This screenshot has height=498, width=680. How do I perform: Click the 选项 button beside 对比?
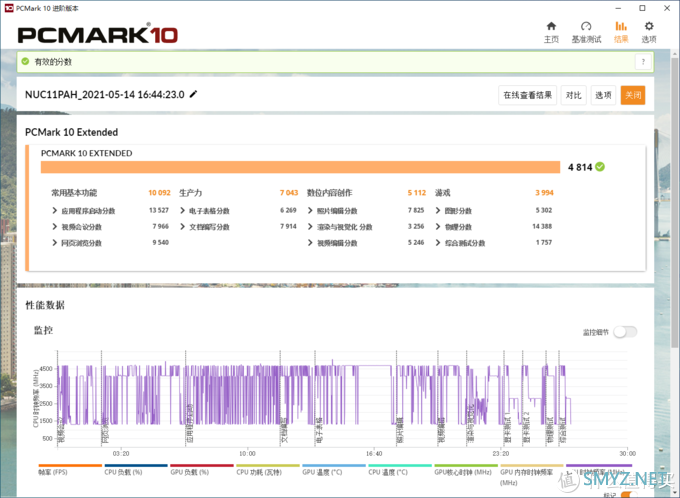[x=603, y=95]
